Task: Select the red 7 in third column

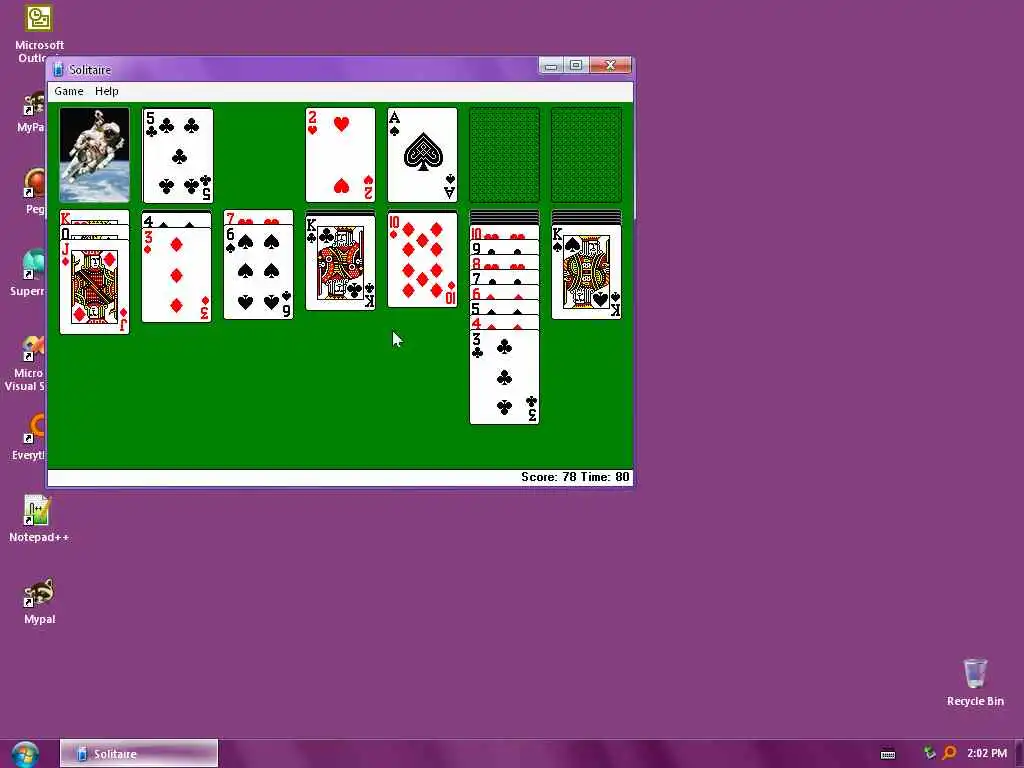Action: coord(259,217)
